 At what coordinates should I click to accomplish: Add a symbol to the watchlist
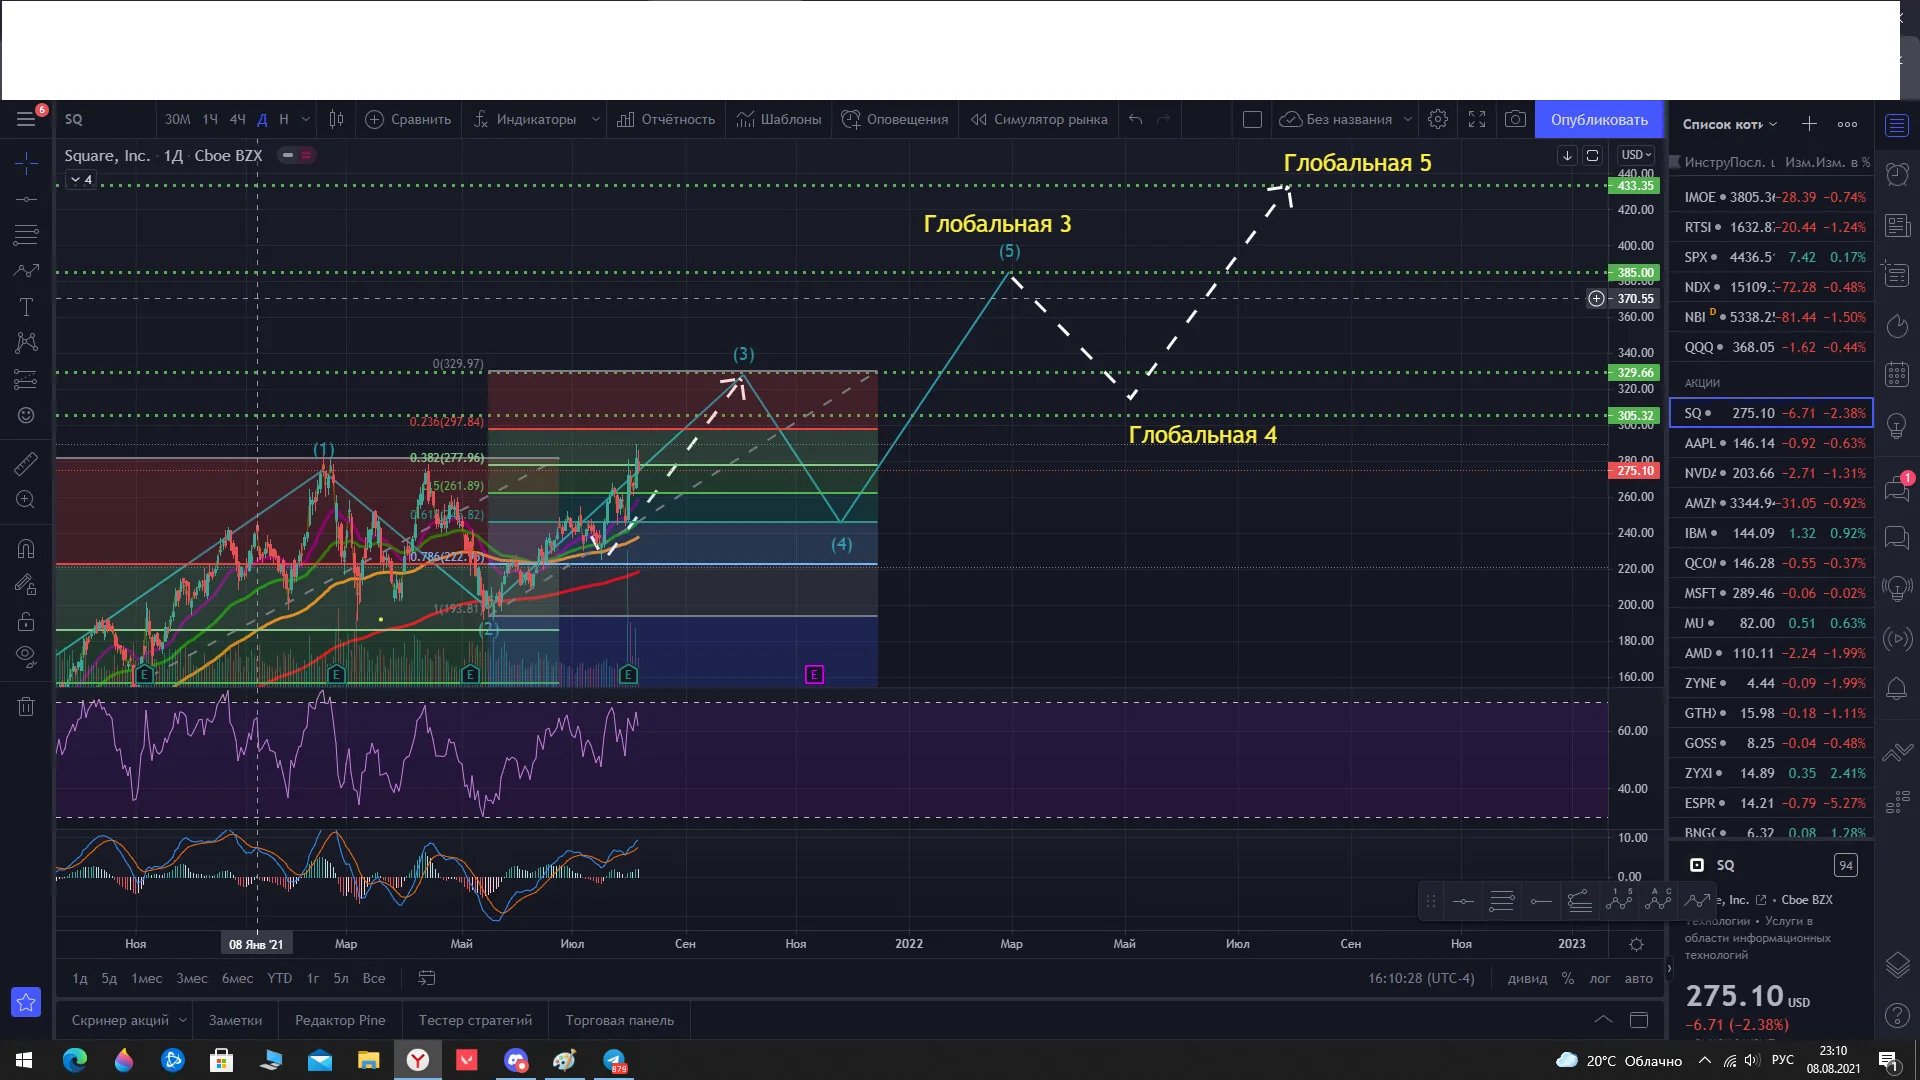pyautogui.click(x=1809, y=124)
